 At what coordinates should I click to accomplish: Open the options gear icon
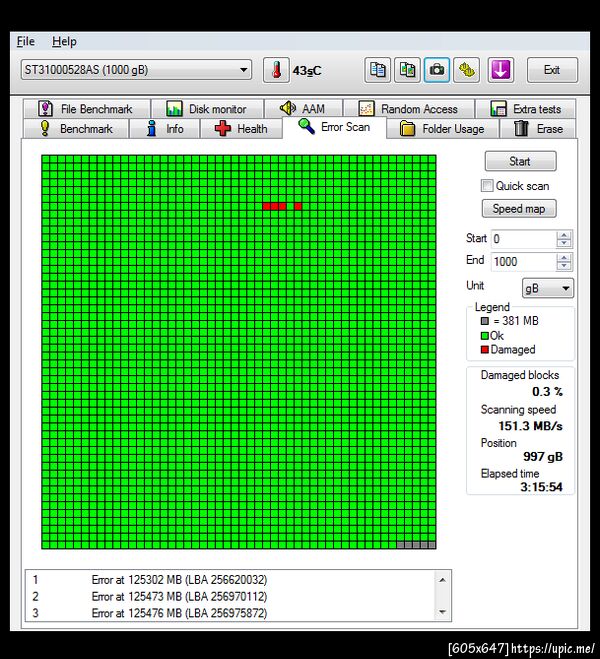[466, 70]
